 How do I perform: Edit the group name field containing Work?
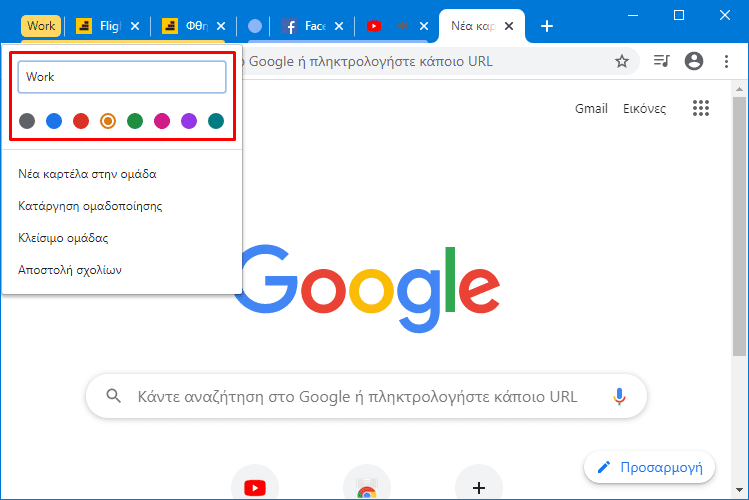(x=122, y=77)
